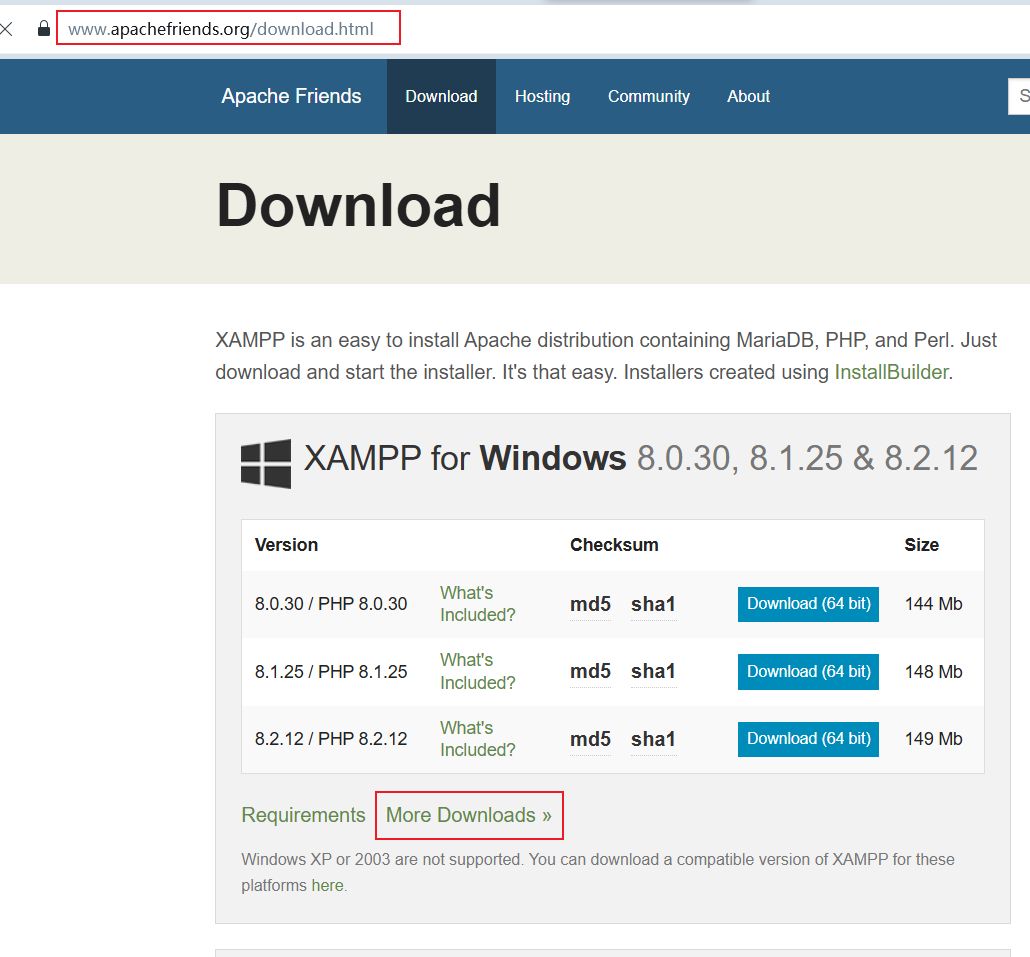
Task: Expand More Downloads link
Action: pos(468,815)
